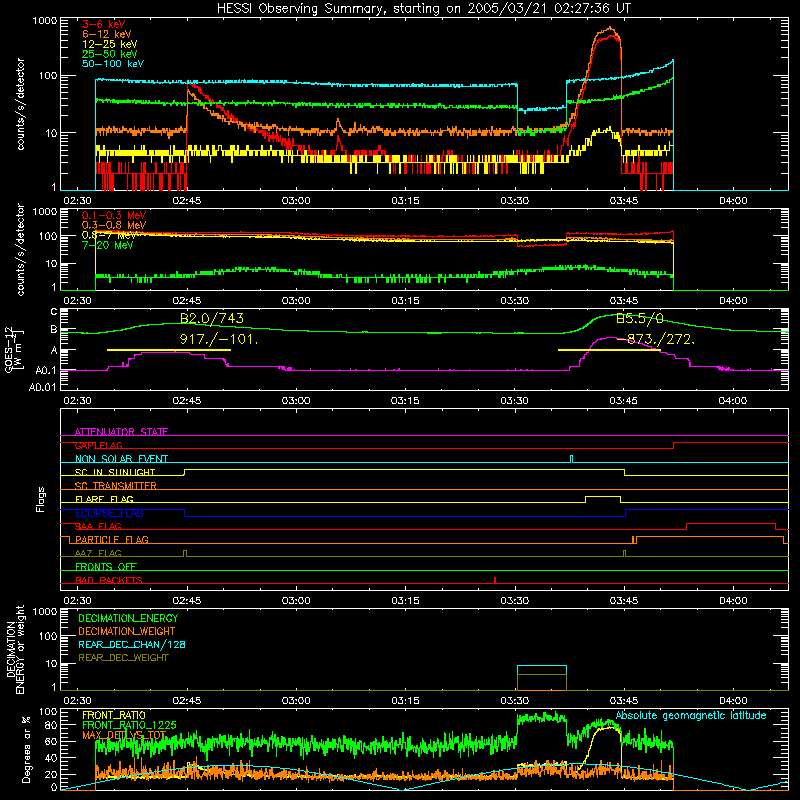Click the NON_SOLAR_EVENT flag label
Image resolution: width=800 pixels, height=800 pixels.
coord(121,459)
